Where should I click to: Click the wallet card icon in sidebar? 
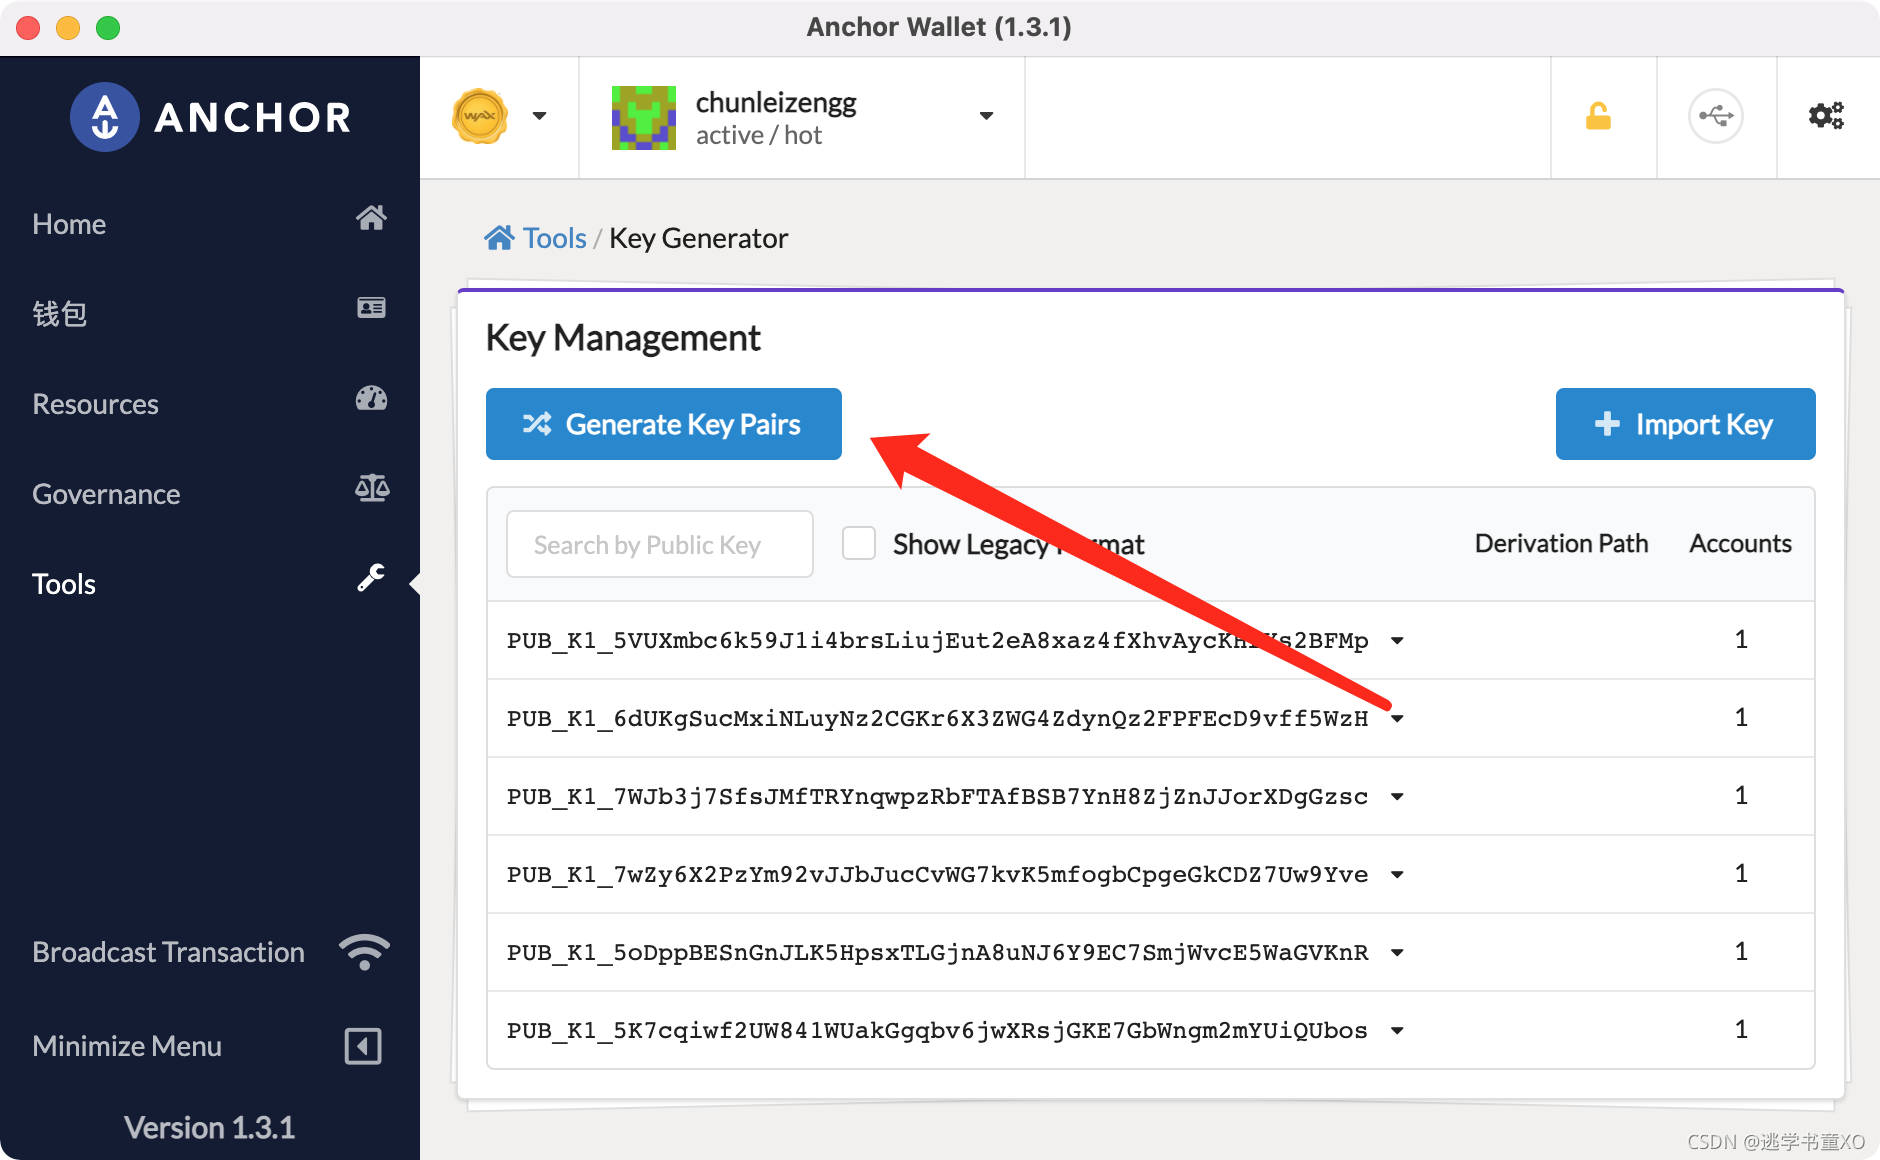pyautogui.click(x=371, y=308)
